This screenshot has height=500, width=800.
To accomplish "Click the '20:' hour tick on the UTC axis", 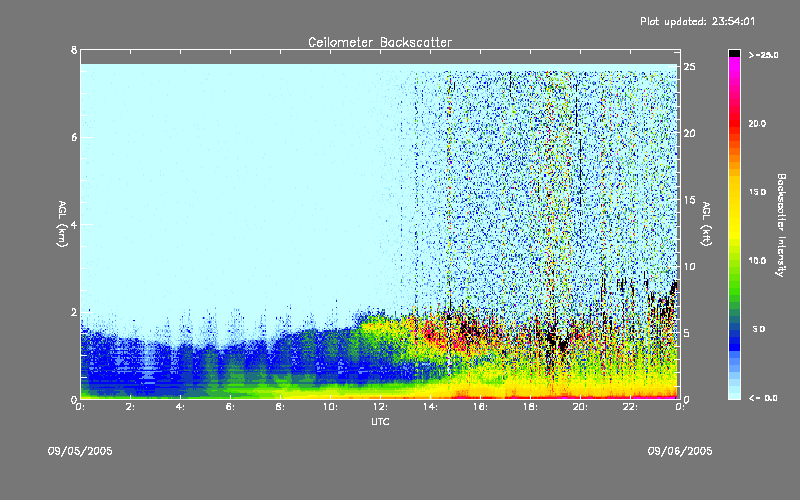I will pyautogui.click(x=581, y=407).
